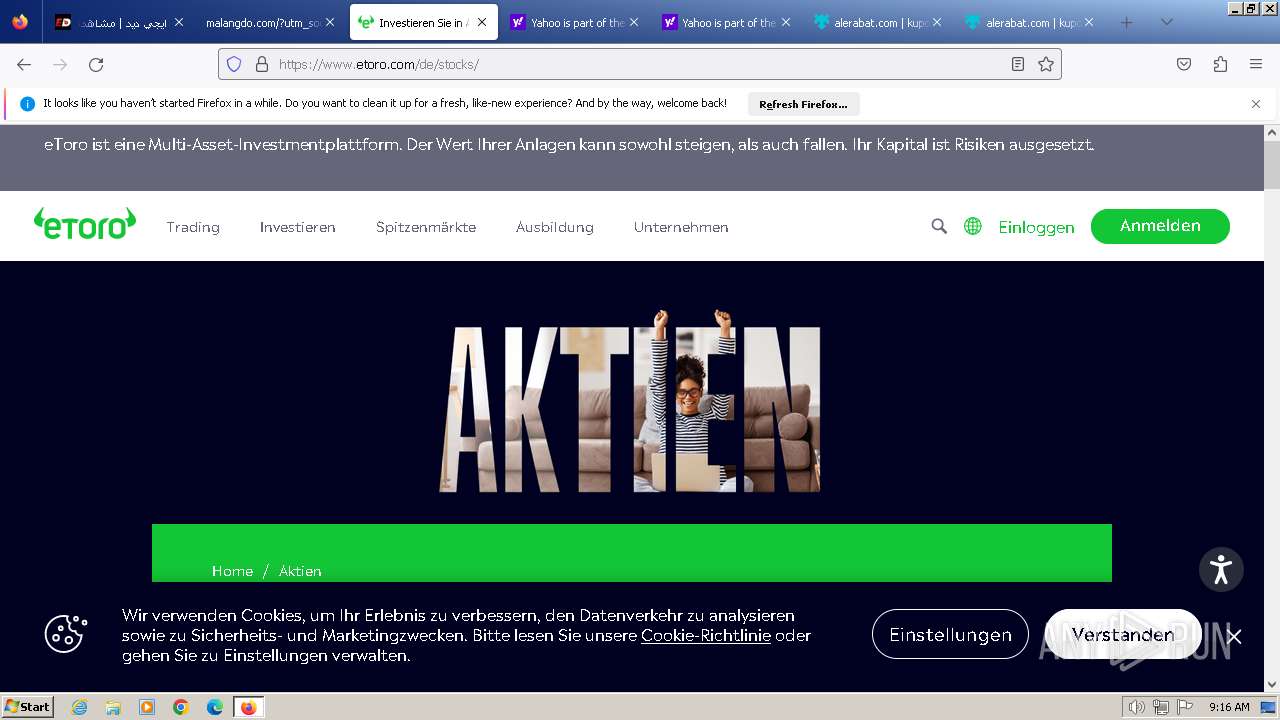Click the scrollbar down arrow
Viewport: 1280px width, 720px height.
coord(1272,685)
